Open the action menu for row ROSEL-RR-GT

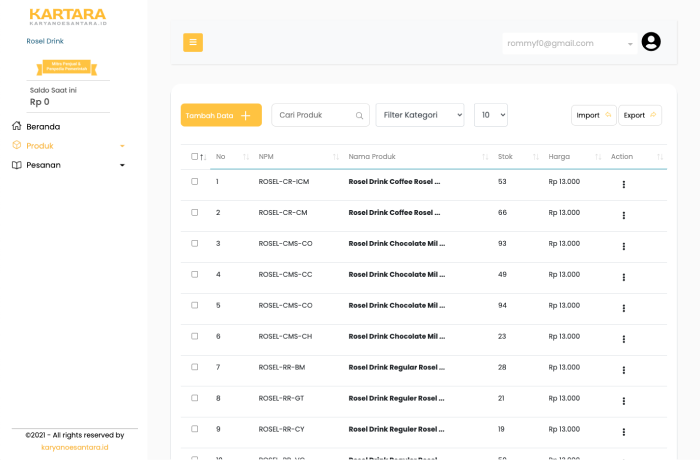coord(624,401)
